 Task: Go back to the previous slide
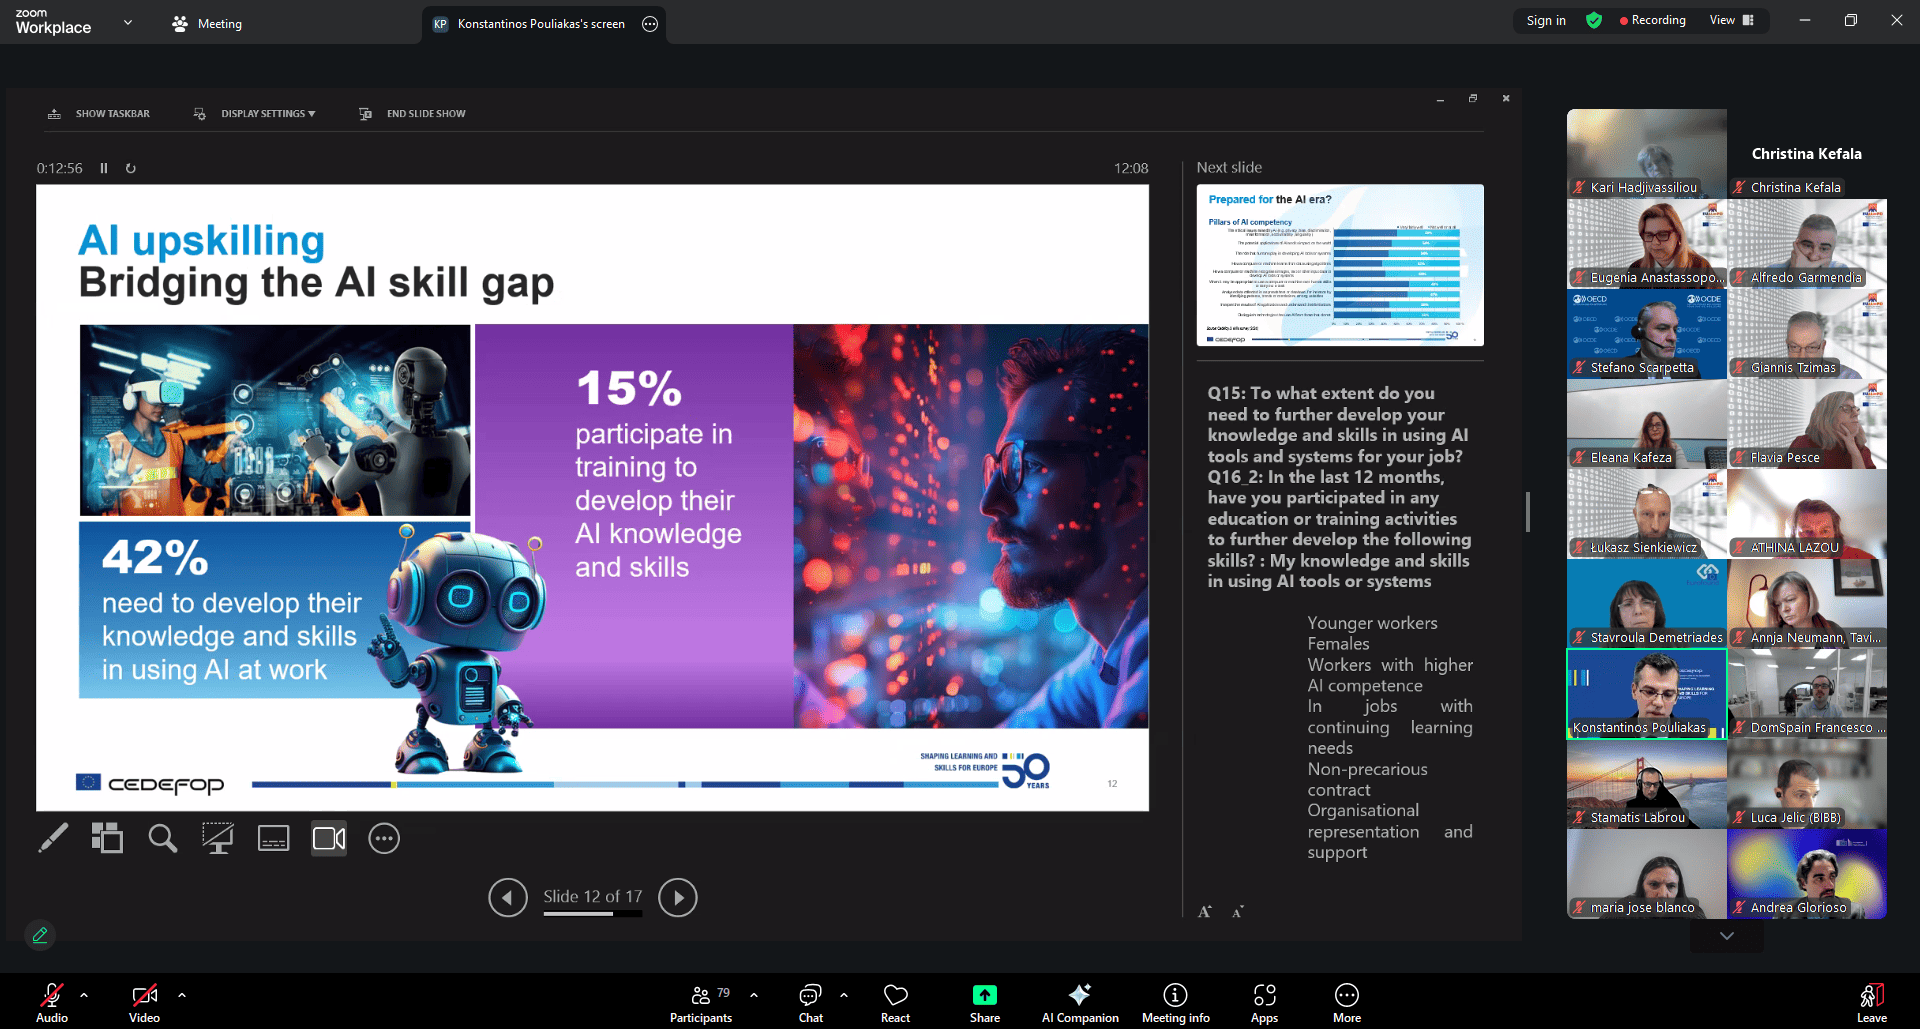pyautogui.click(x=508, y=897)
